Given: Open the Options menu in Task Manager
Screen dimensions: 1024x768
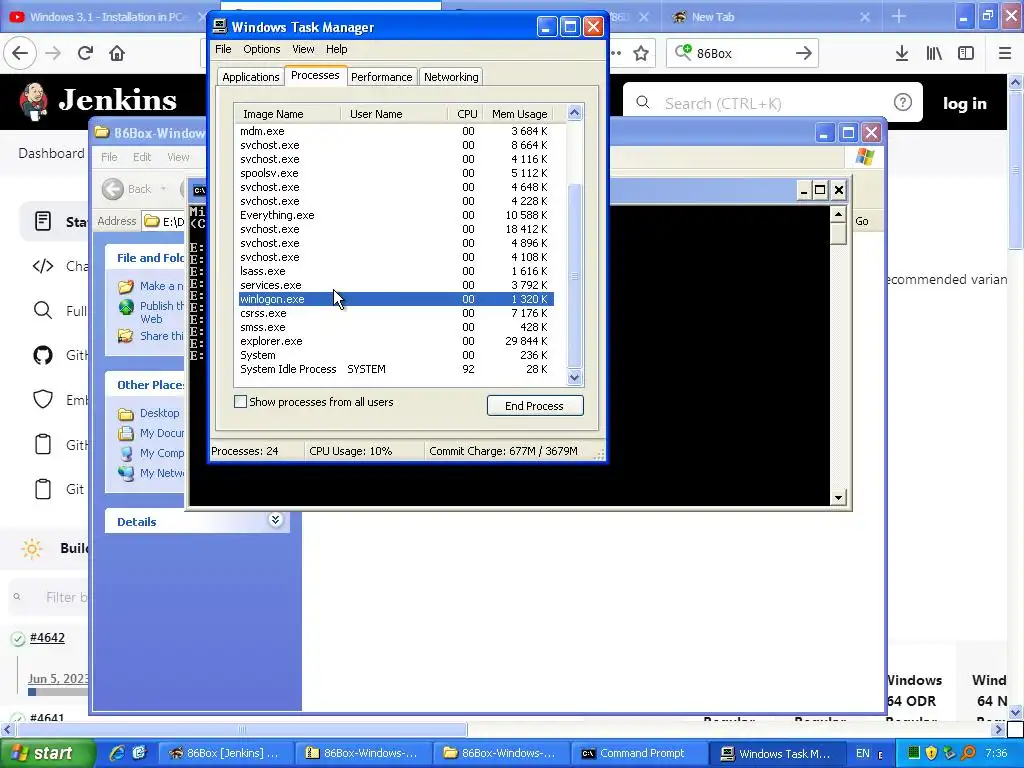Looking at the screenshot, I should click(x=261, y=49).
